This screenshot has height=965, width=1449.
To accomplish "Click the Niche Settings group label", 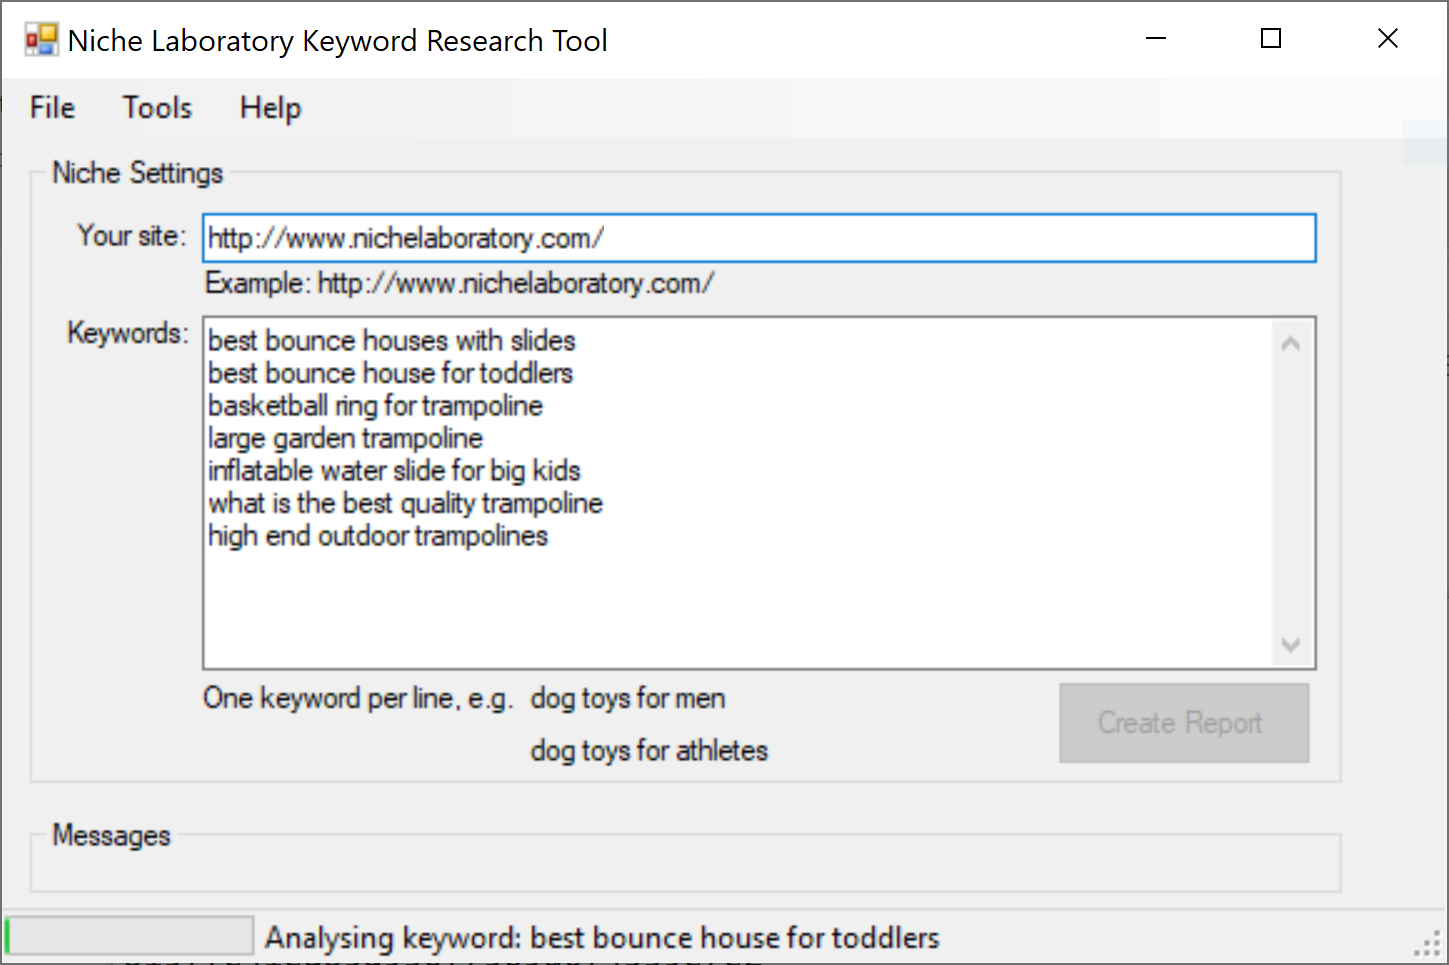I will coord(138,173).
